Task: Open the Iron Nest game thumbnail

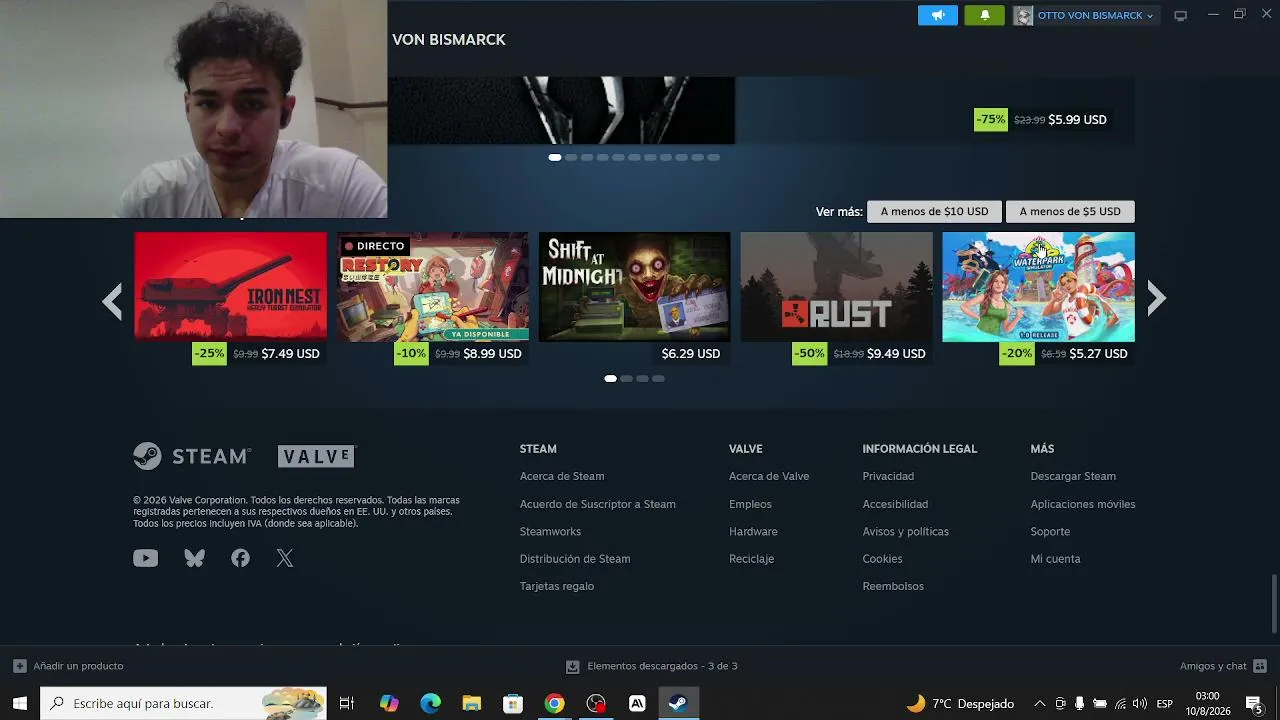Action: 230,287
